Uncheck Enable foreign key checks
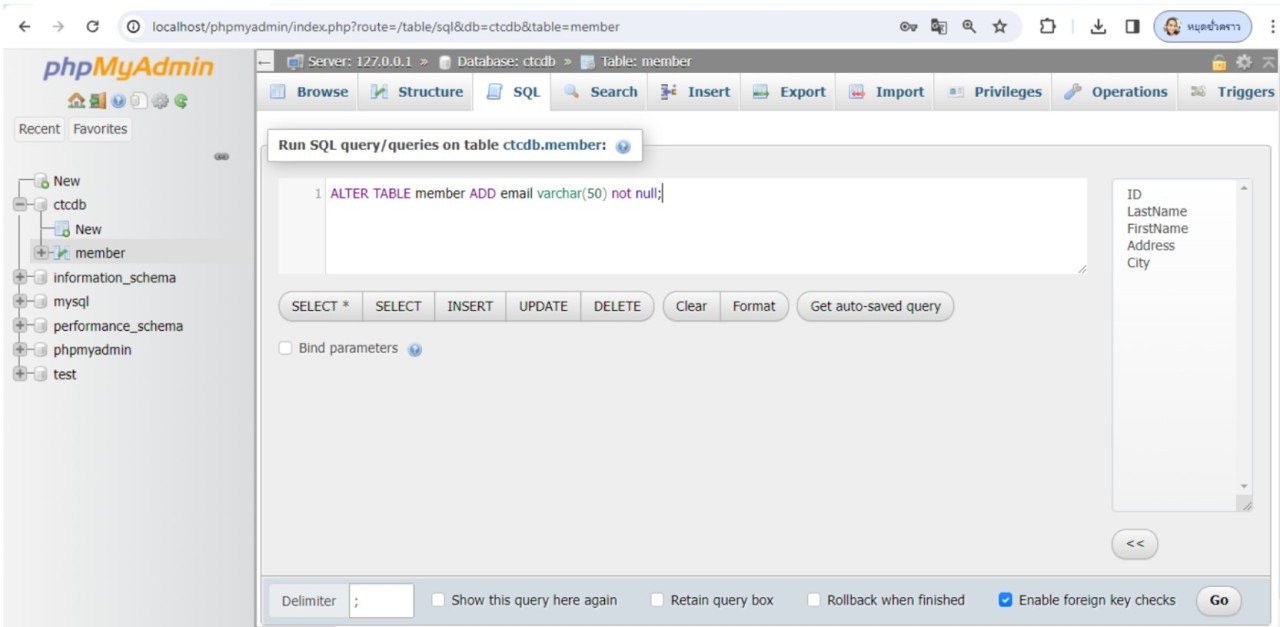This screenshot has width=1280, height=627. [1006, 600]
